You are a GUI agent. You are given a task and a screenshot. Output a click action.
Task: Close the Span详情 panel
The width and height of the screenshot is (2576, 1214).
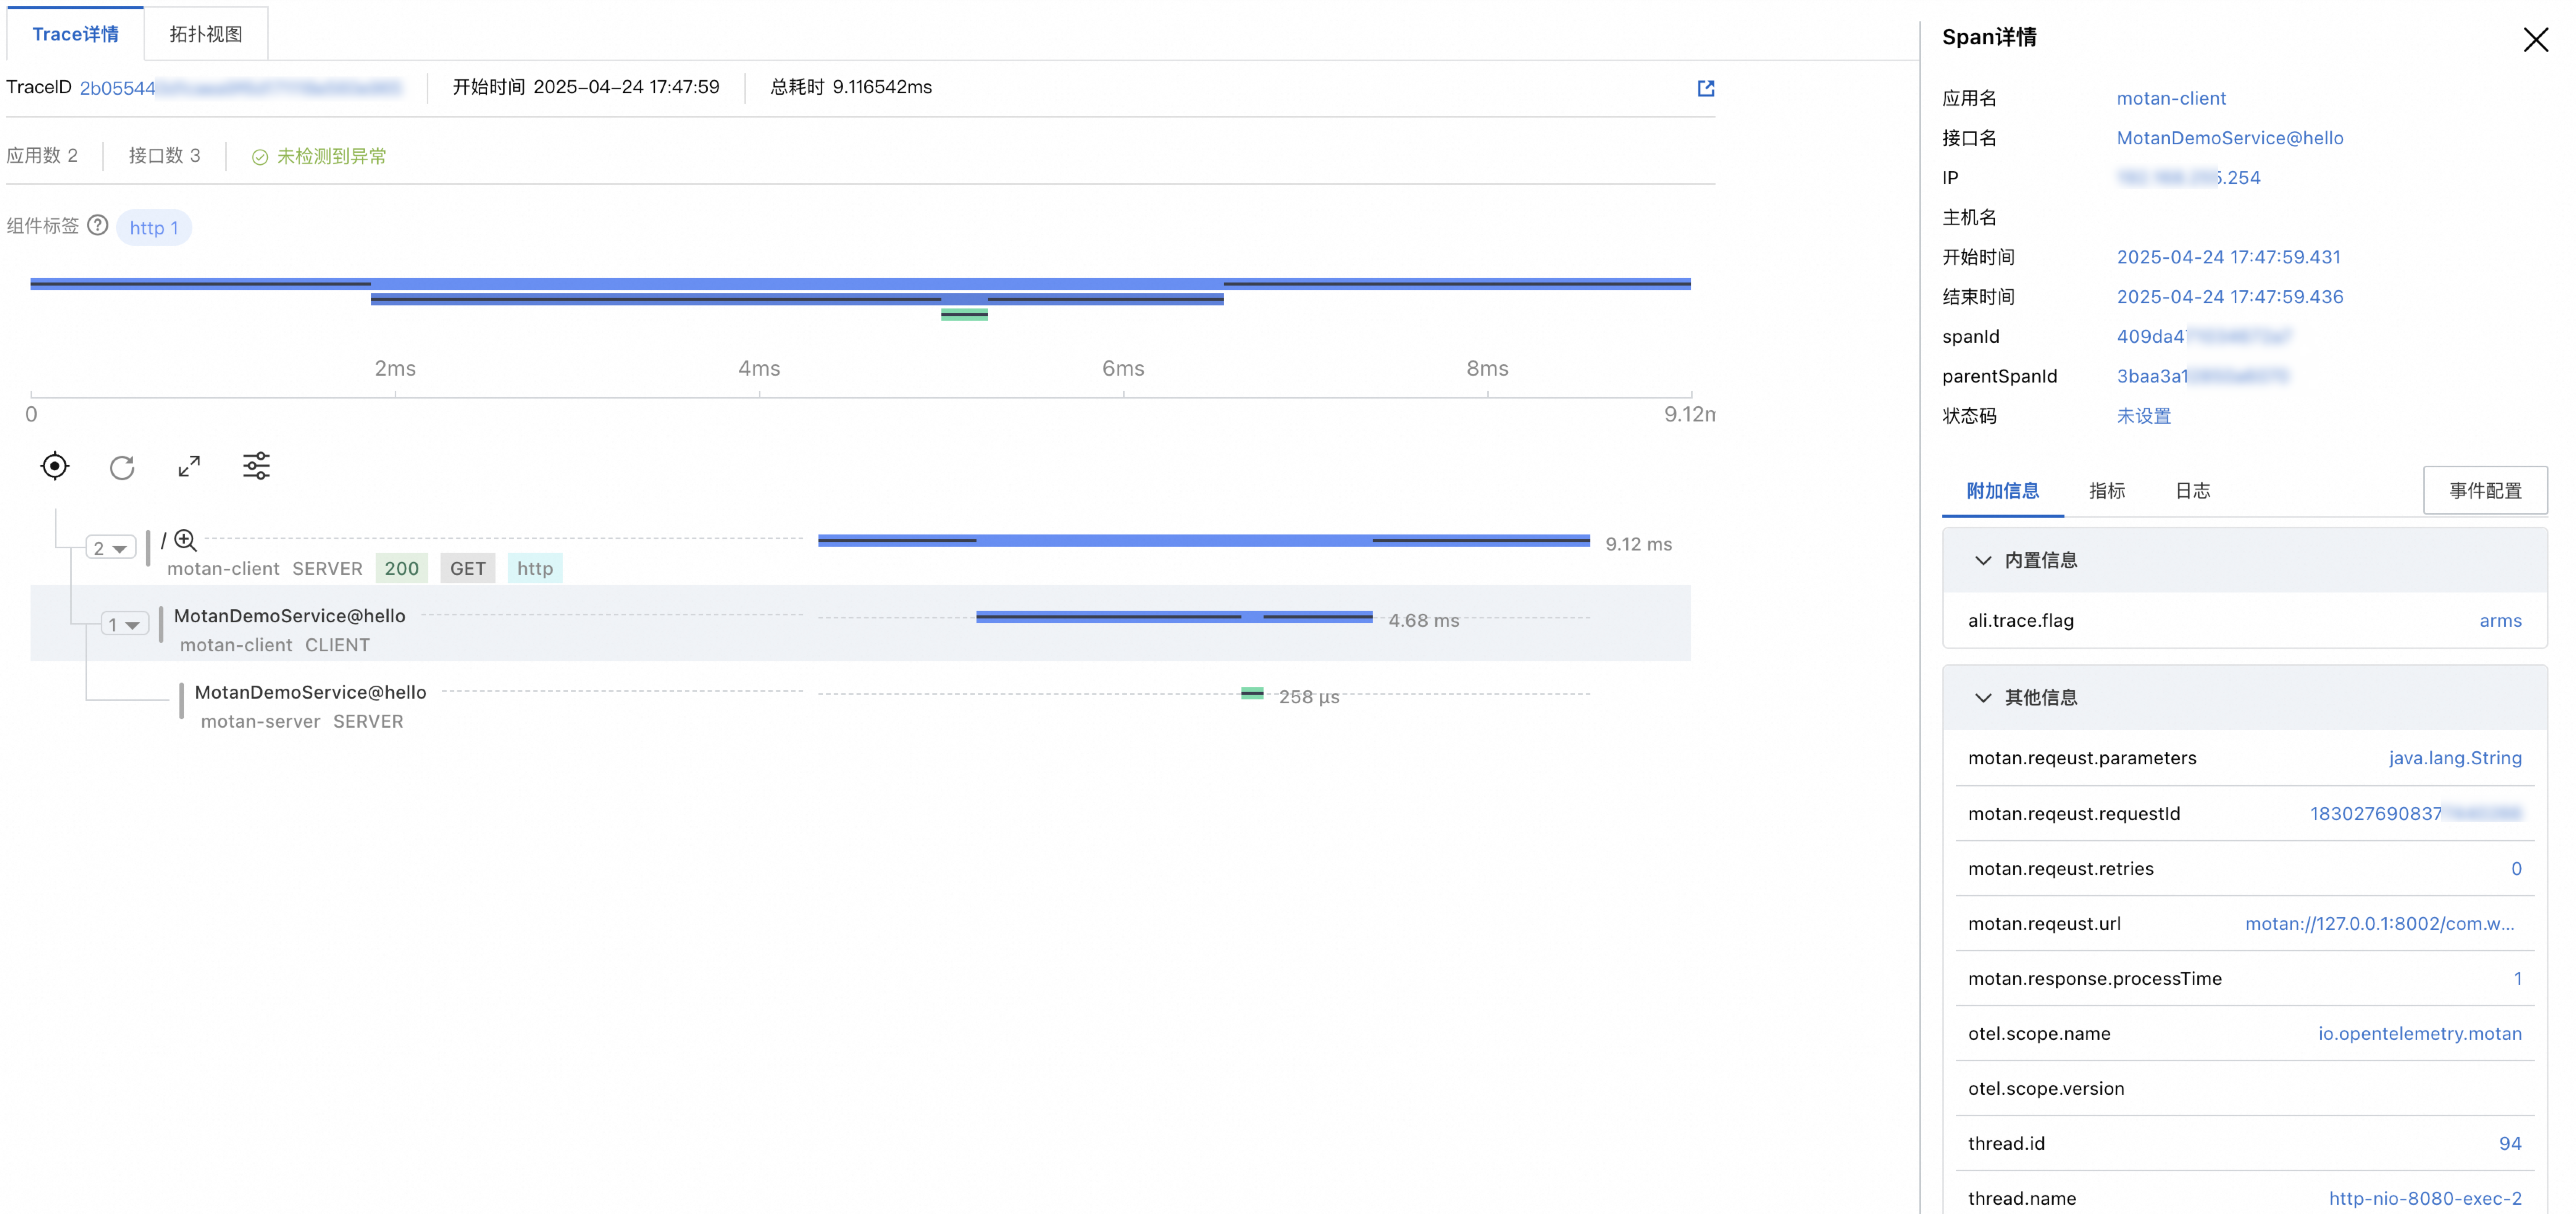2535,40
